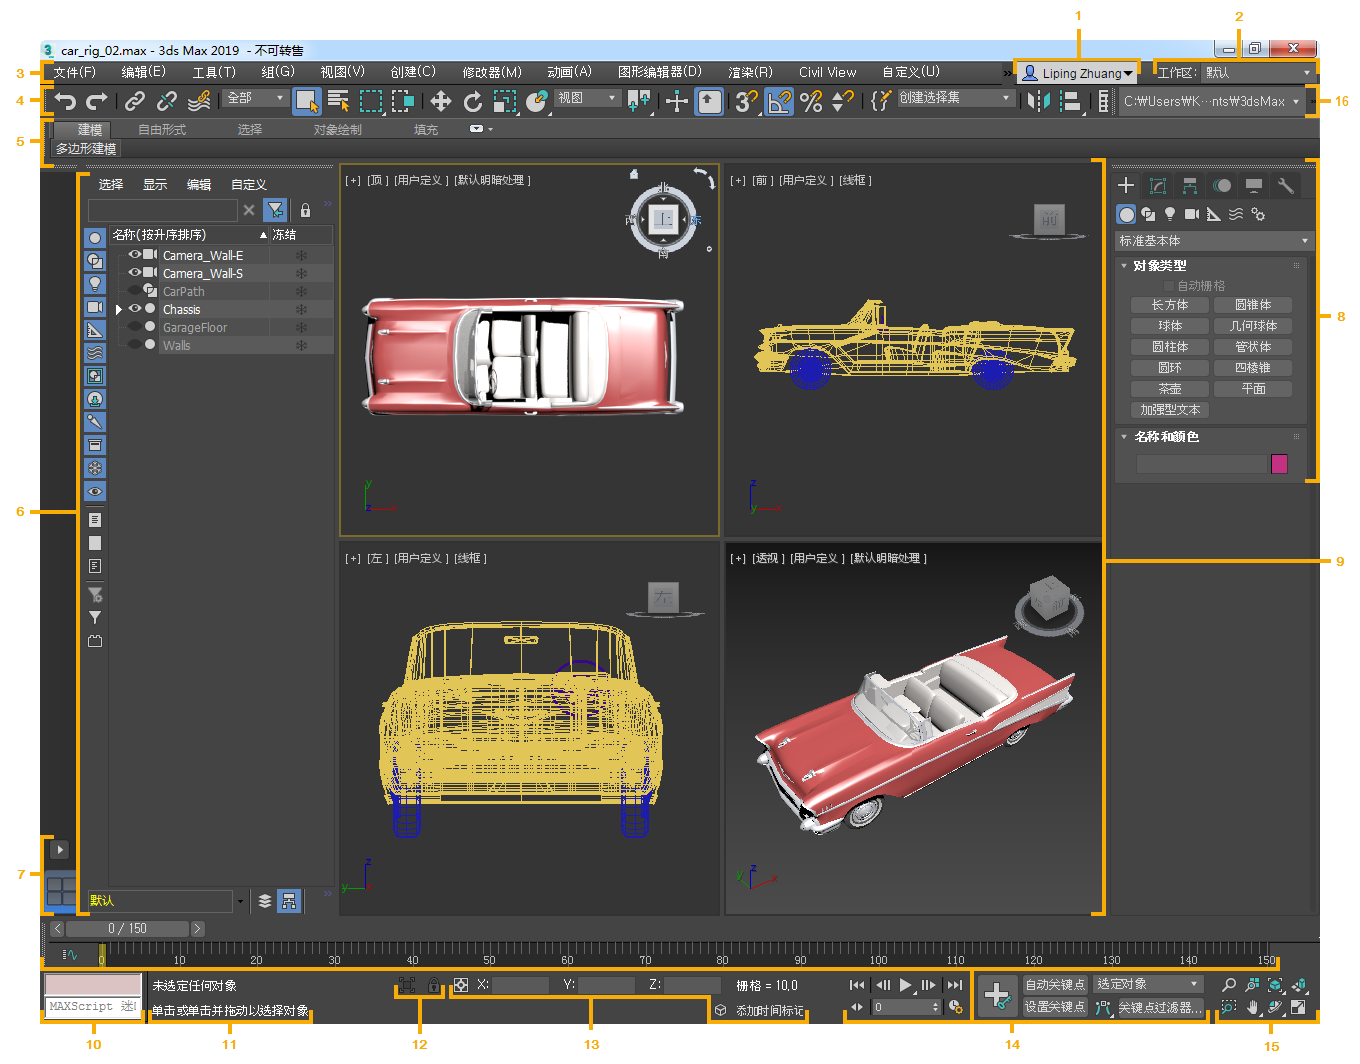This screenshot has height=1064, width=1360.
Task: Toggle visibility eye of Camera_Wall-E
Action: click(134, 255)
